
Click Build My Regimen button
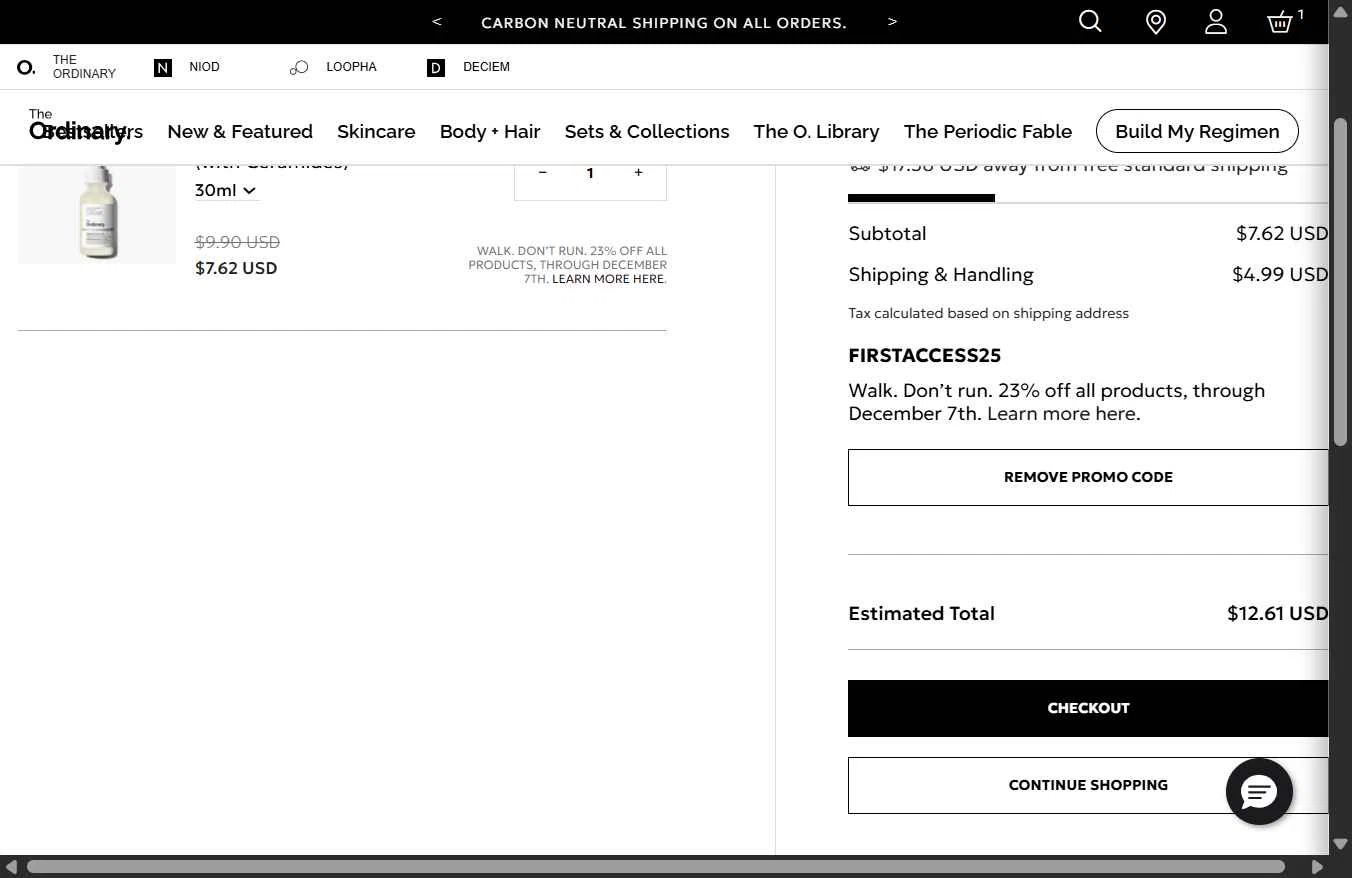(1197, 131)
